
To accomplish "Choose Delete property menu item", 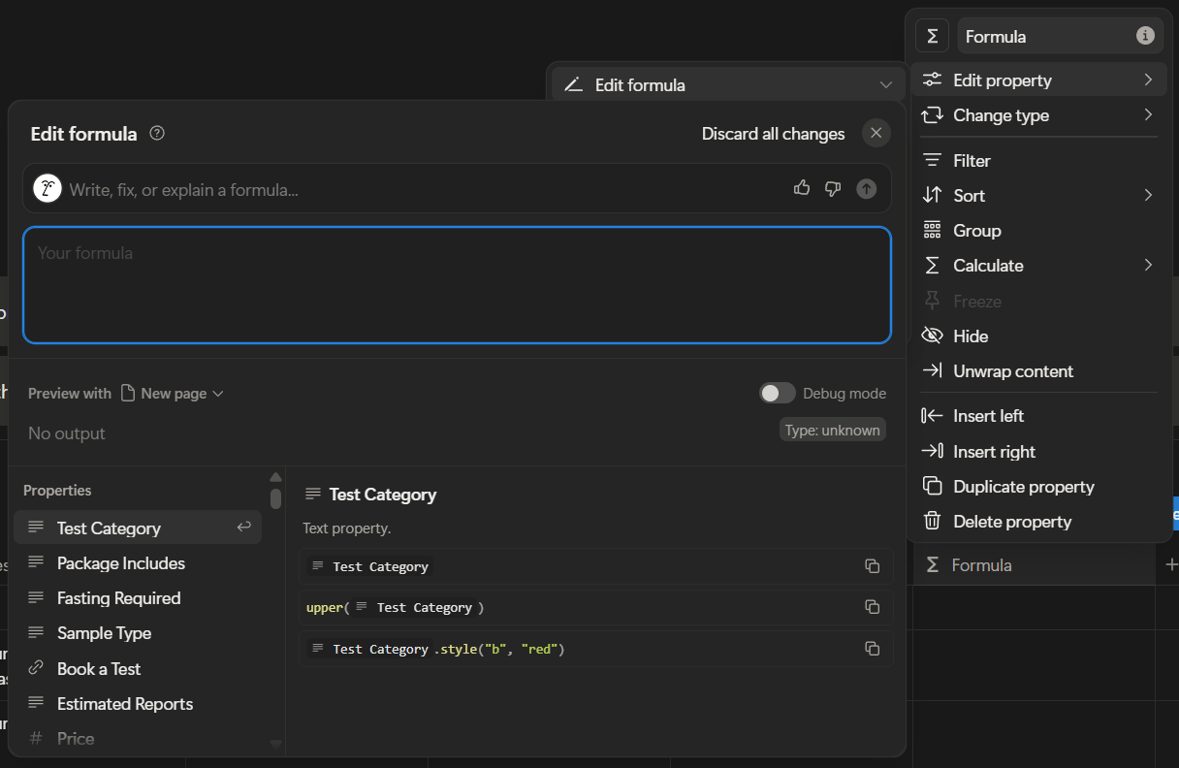I will tap(1012, 522).
